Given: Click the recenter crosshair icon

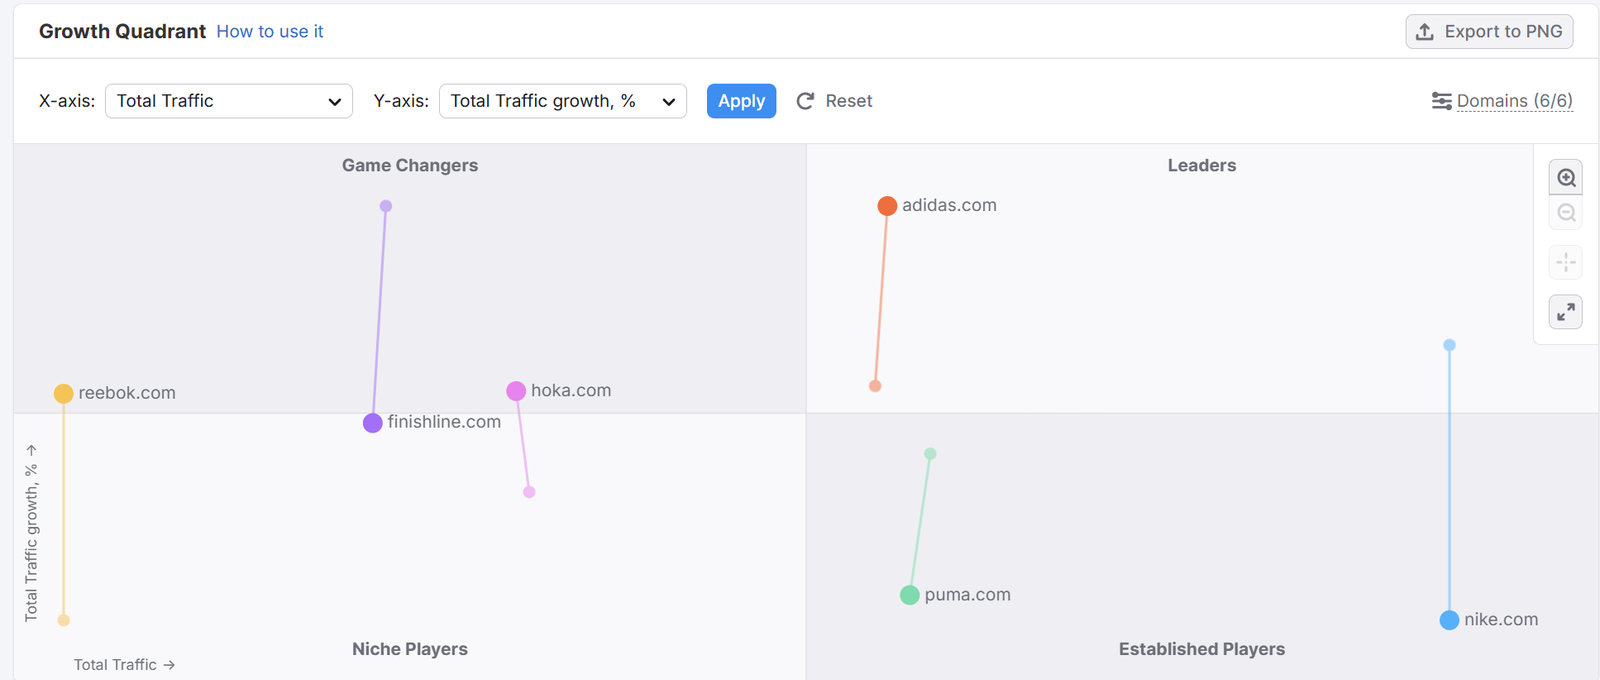Looking at the screenshot, I should tap(1566, 263).
